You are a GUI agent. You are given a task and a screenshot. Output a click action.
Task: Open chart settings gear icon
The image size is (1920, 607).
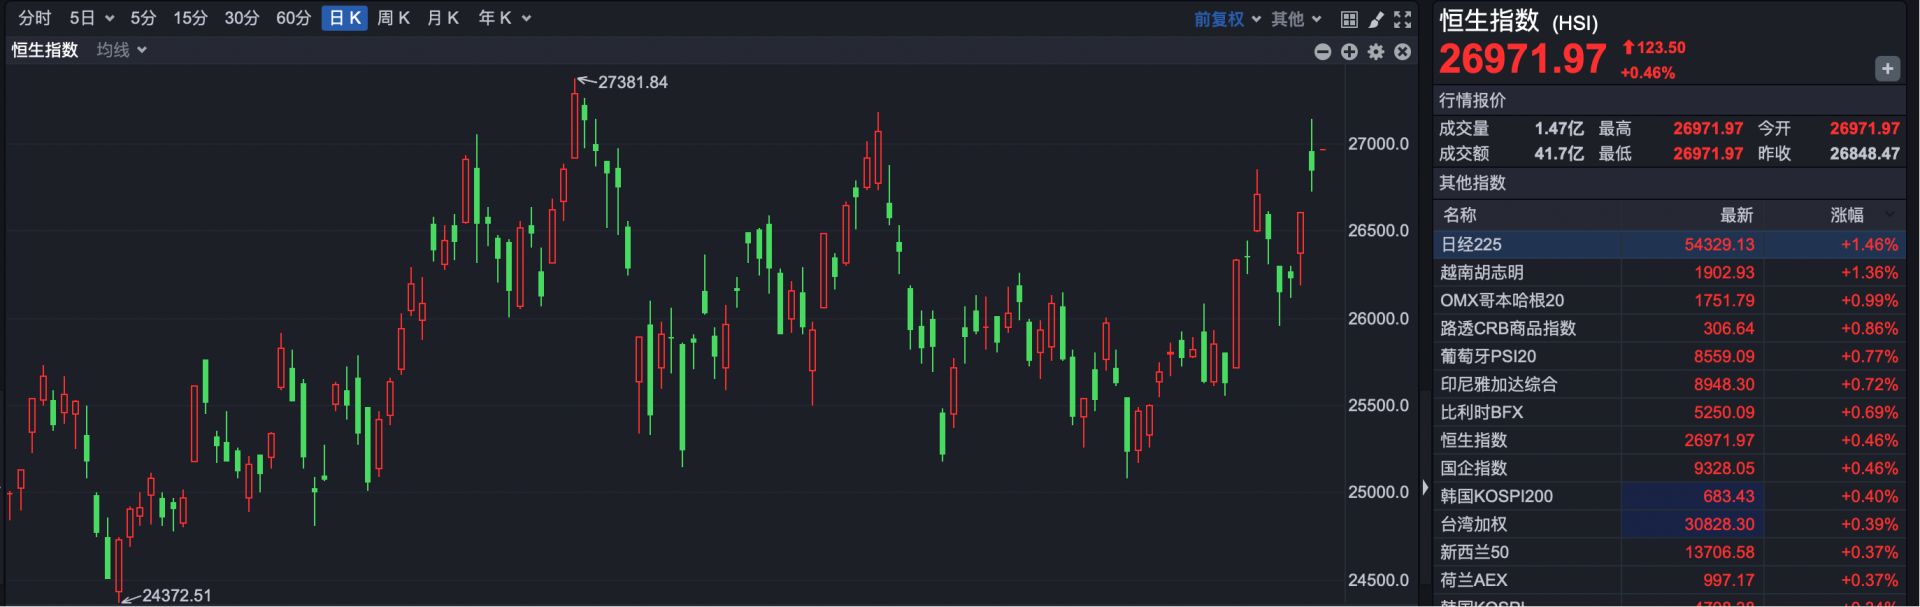pos(1376,52)
